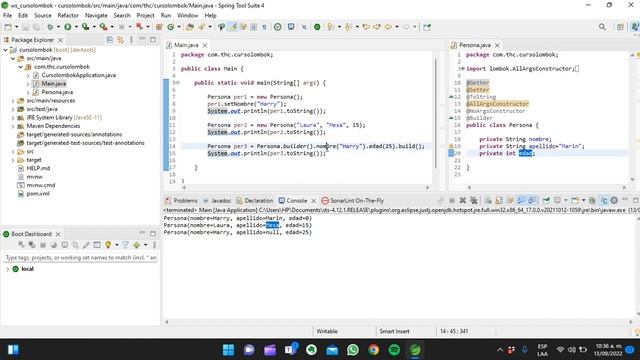
Task: Close the Main.java editor tab
Action: click(x=205, y=45)
